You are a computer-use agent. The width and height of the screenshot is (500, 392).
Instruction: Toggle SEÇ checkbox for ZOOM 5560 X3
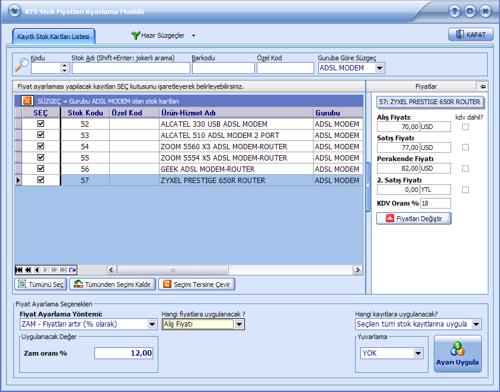coord(41,146)
